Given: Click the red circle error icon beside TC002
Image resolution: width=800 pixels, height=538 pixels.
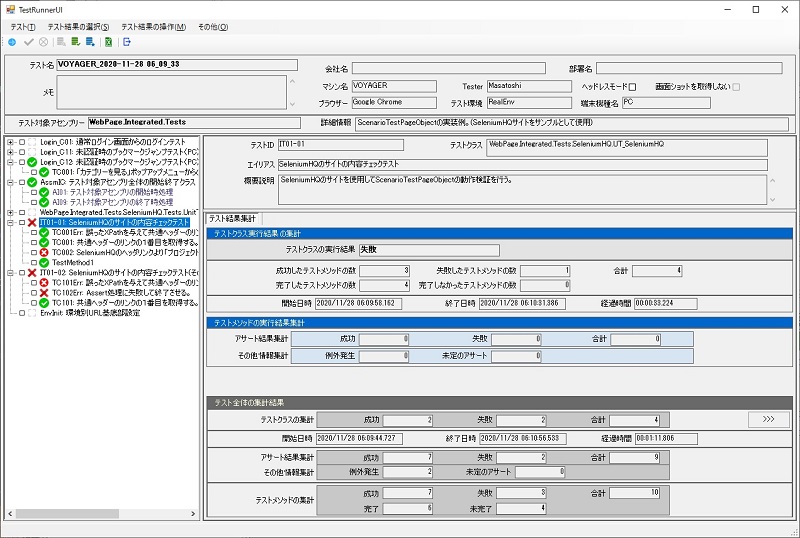Looking at the screenshot, I should pos(44,253).
